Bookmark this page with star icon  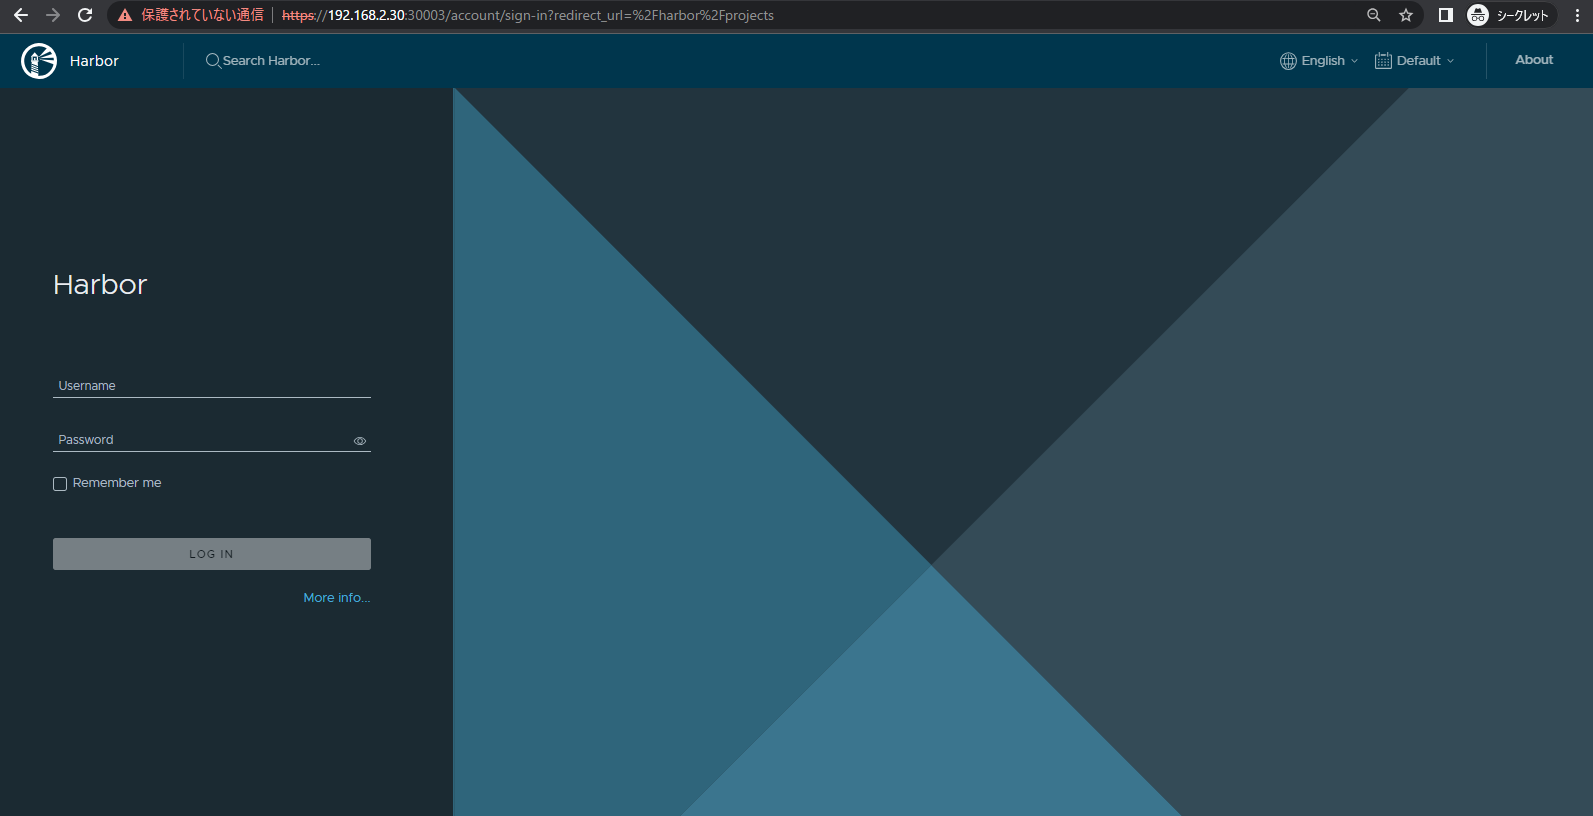(1406, 15)
